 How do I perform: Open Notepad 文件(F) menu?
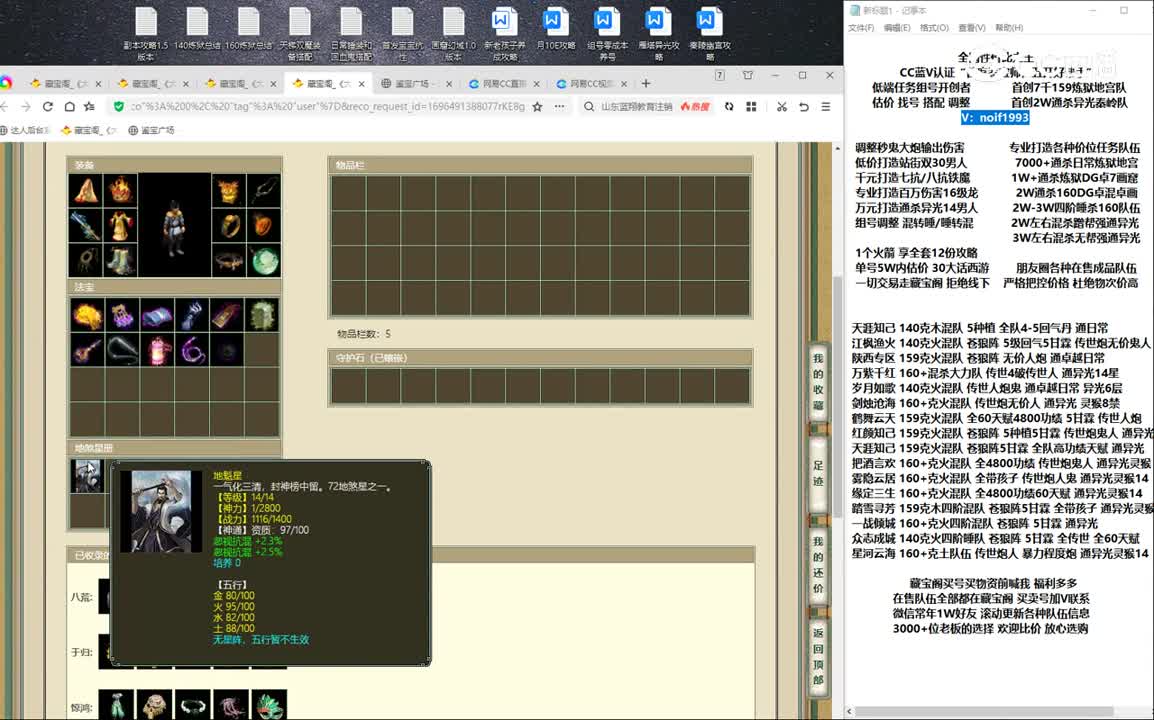[x=861, y=28]
